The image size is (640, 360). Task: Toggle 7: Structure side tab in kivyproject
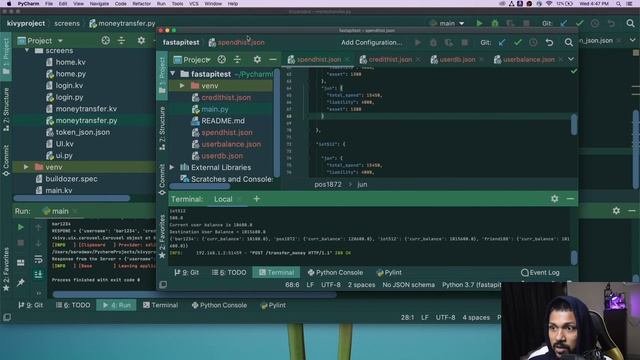pyautogui.click(x=6, y=109)
